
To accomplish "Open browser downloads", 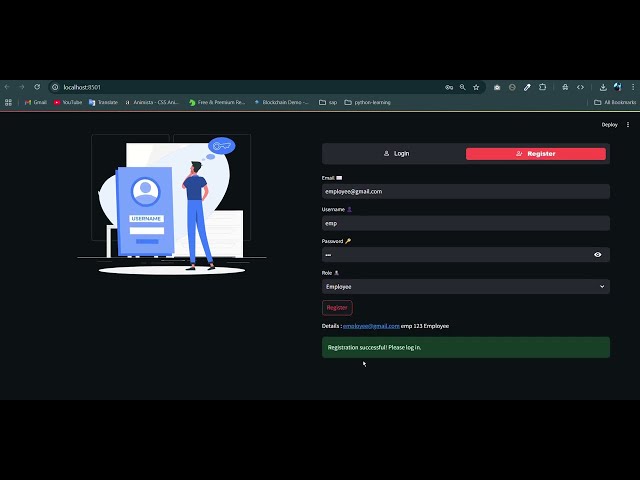I will click(x=603, y=87).
